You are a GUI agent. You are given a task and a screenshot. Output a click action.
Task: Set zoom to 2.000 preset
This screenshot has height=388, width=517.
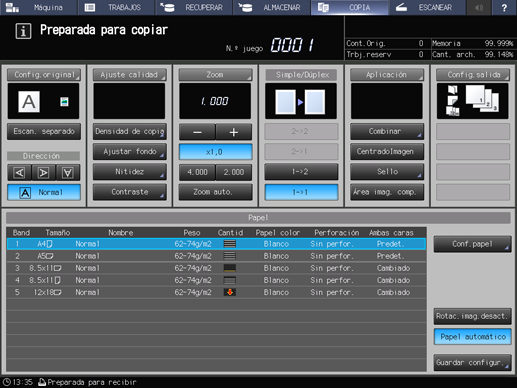coord(234,172)
